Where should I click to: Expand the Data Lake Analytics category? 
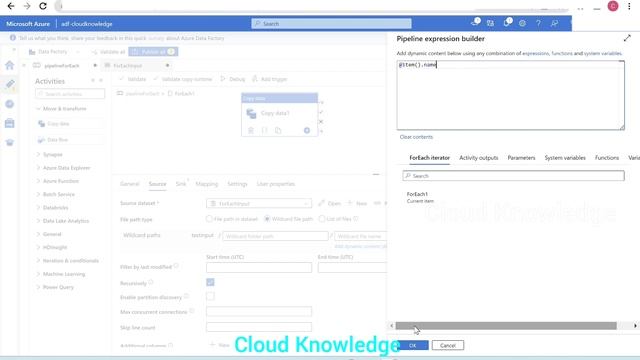pos(63,221)
